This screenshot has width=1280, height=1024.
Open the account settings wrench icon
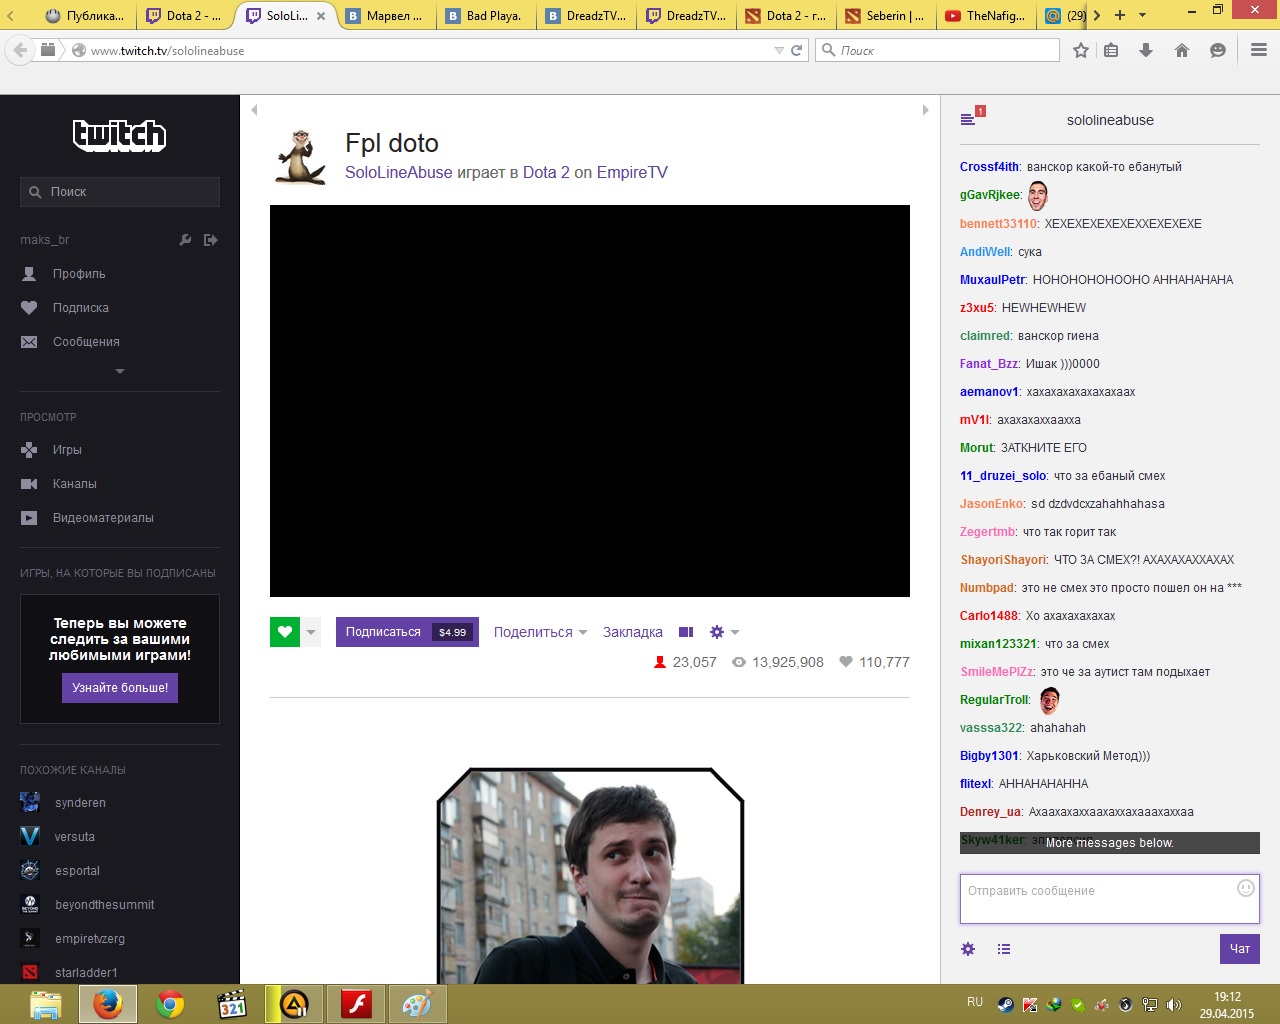tap(185, 240)
